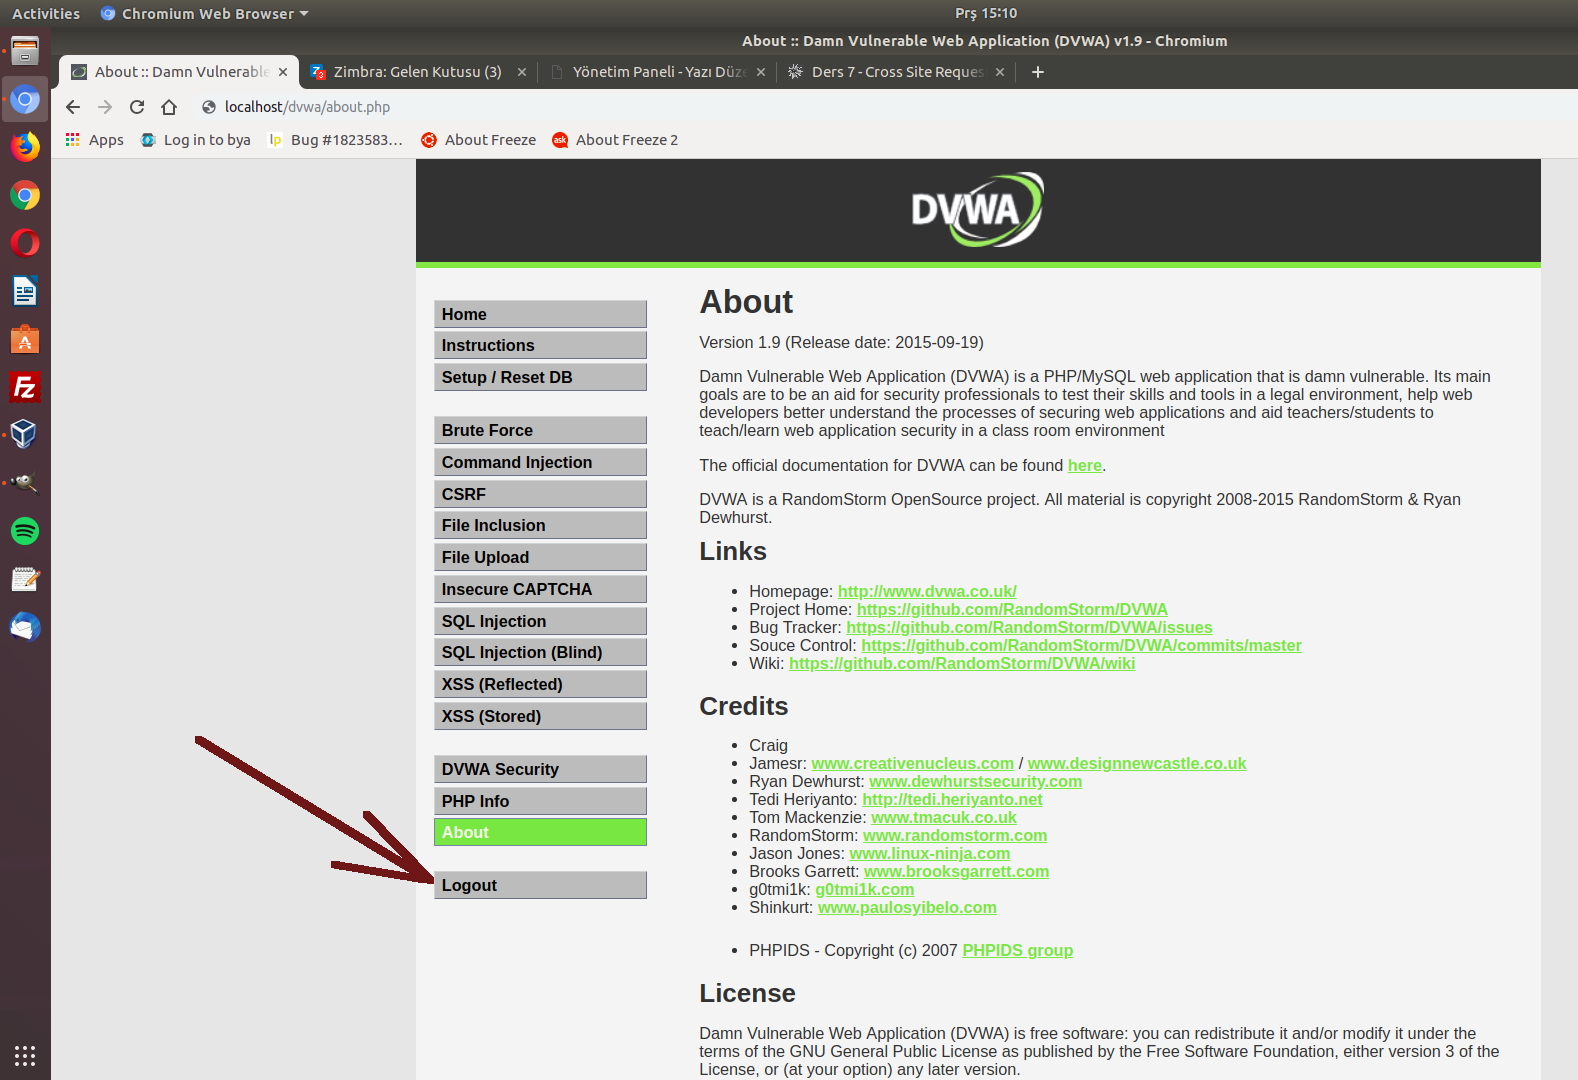1578x1080 pixels.
Task: Show applications grid in the dock
Action: pyautogui.click(x=25, y=1055)
